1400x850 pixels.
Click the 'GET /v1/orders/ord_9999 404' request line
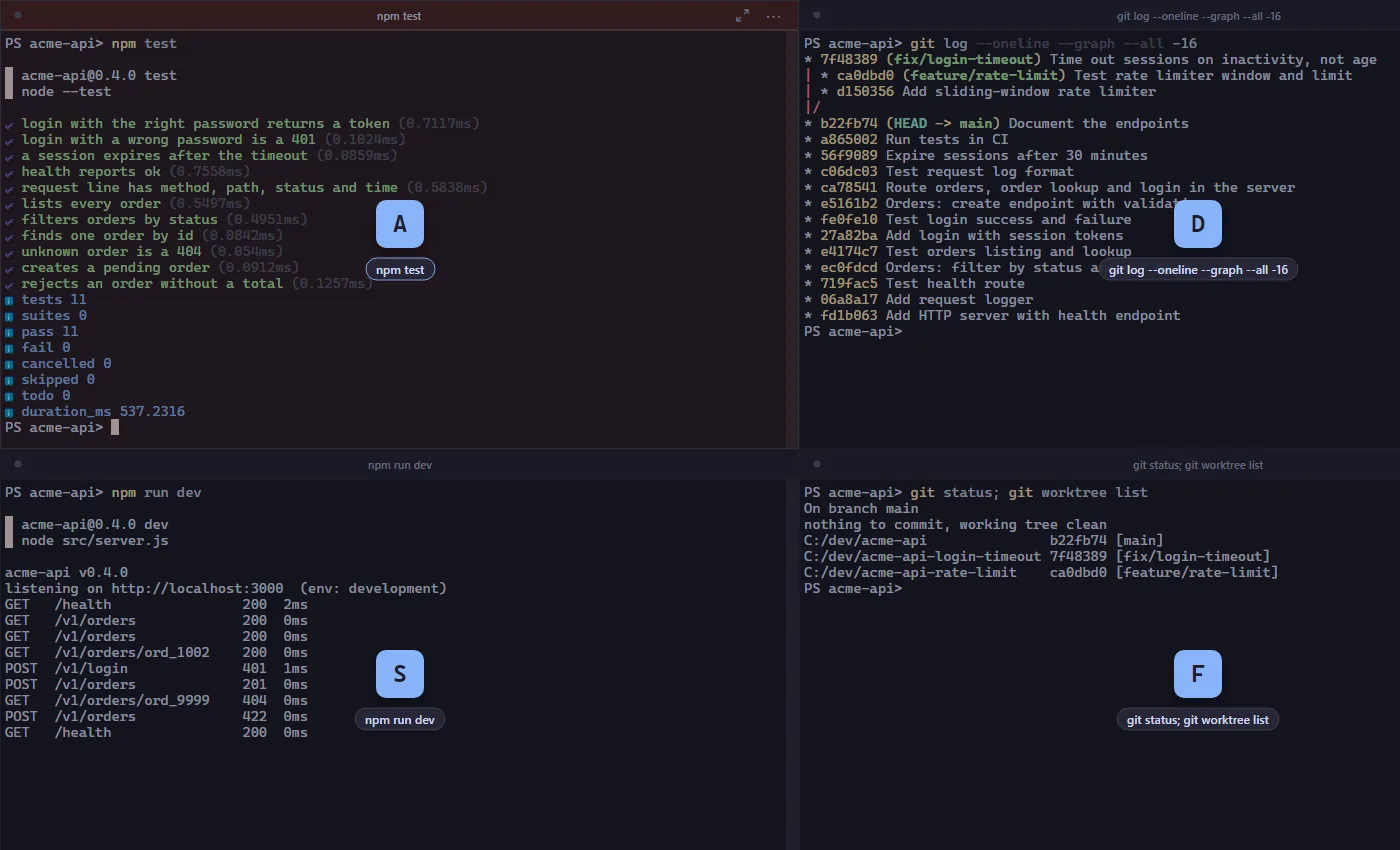(x=156, y=701)
